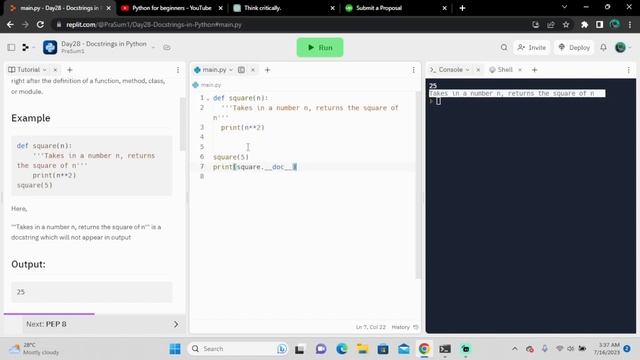640x360 pixels.
Task: Click the editor vertical scrollbar
Action: (418, 186)
